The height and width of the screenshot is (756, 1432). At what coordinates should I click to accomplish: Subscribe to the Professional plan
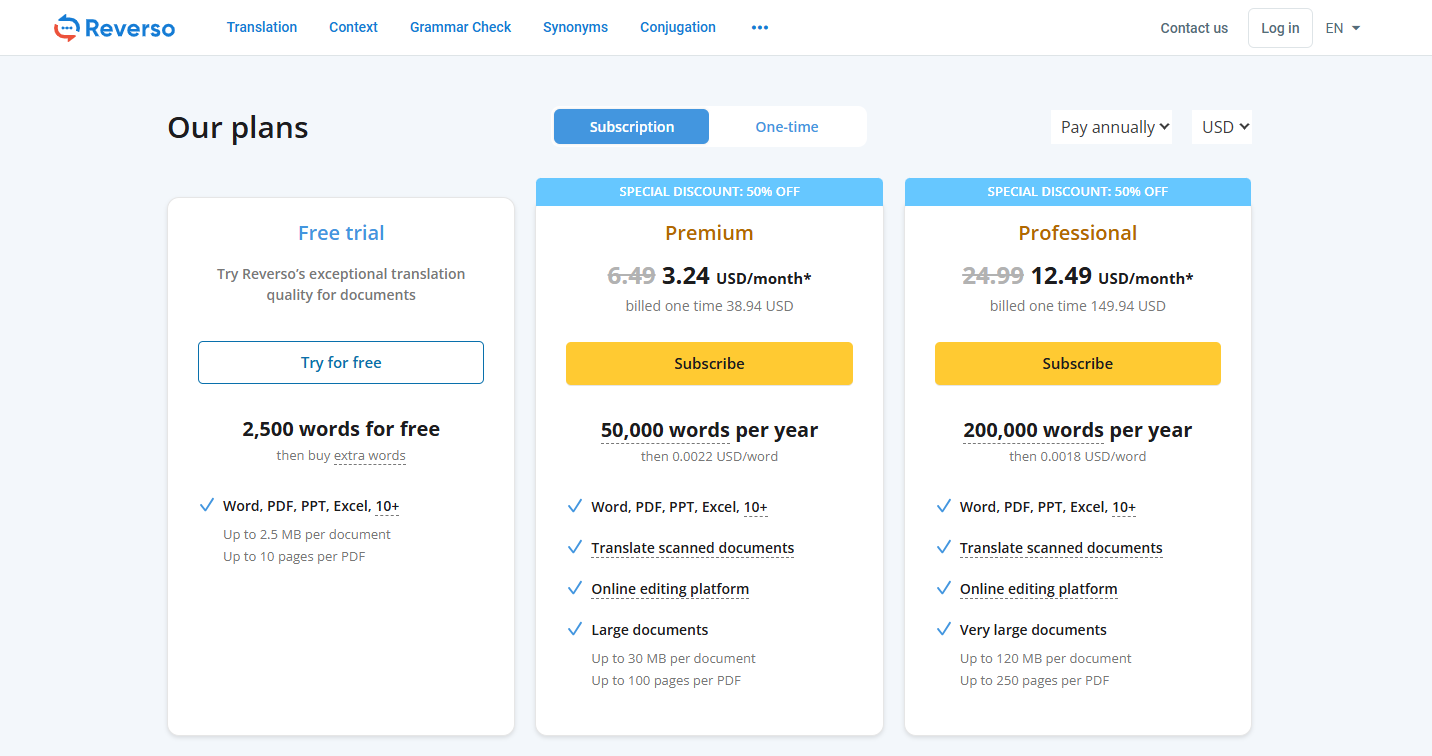pos(1077,364)
